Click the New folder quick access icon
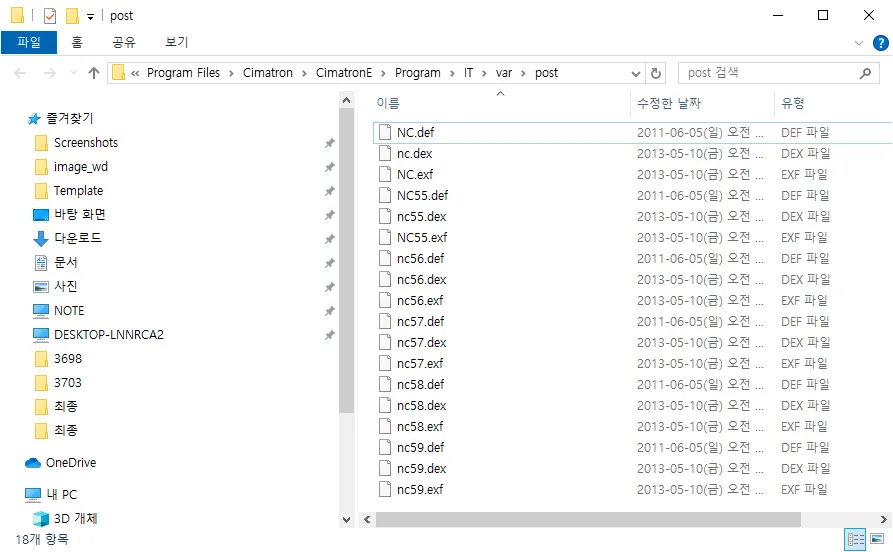This screenshot has height=552, width=893. [72, 15]
